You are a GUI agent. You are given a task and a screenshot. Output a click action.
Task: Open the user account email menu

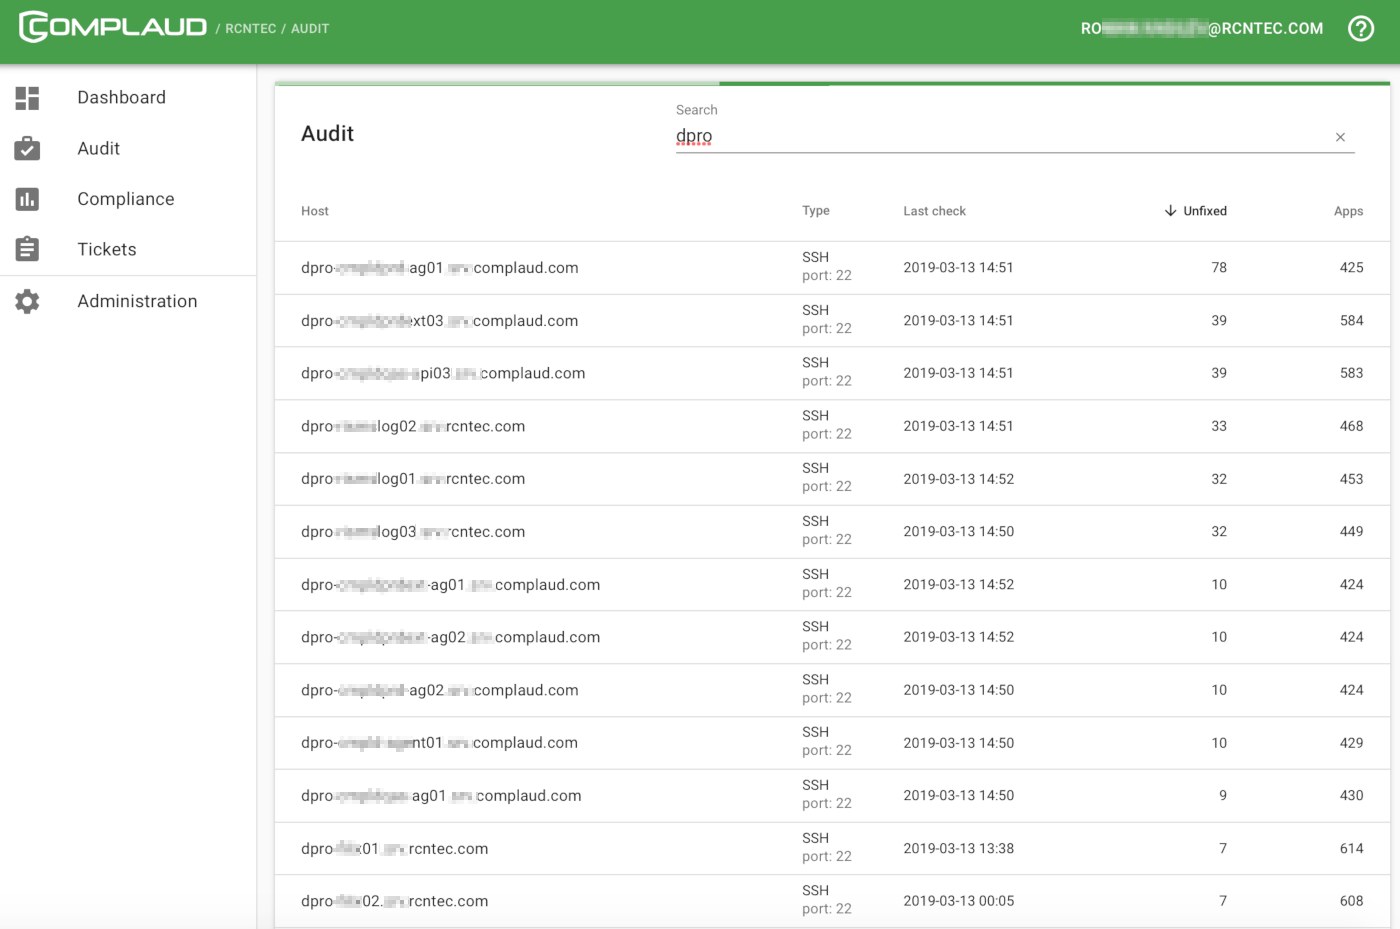1201,29
